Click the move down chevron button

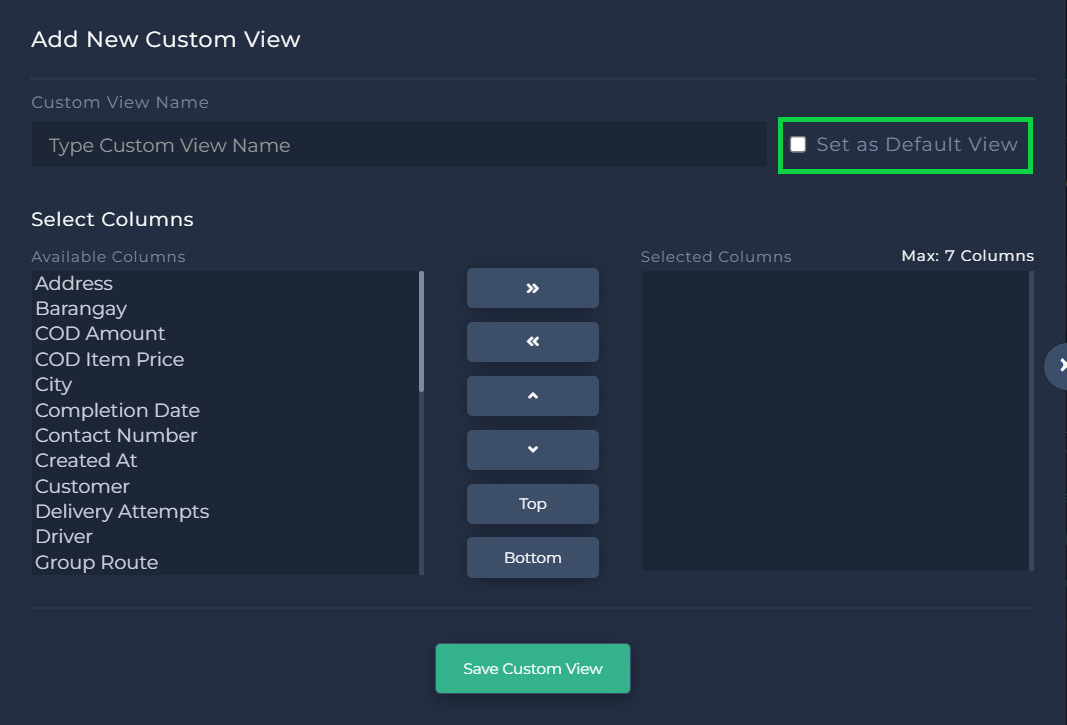pyautogui.click(x=532, y=450)
